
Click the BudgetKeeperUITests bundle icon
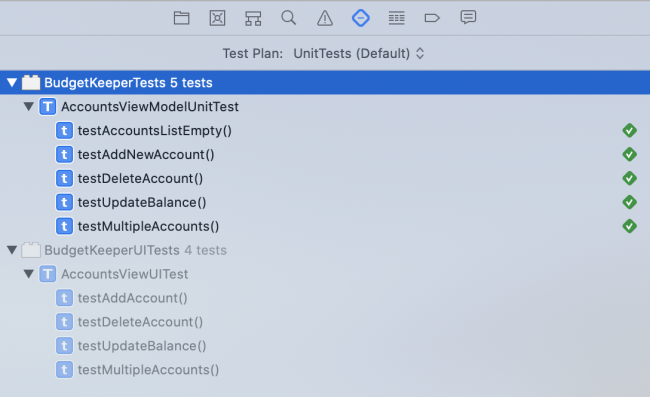tap(31, 250)
